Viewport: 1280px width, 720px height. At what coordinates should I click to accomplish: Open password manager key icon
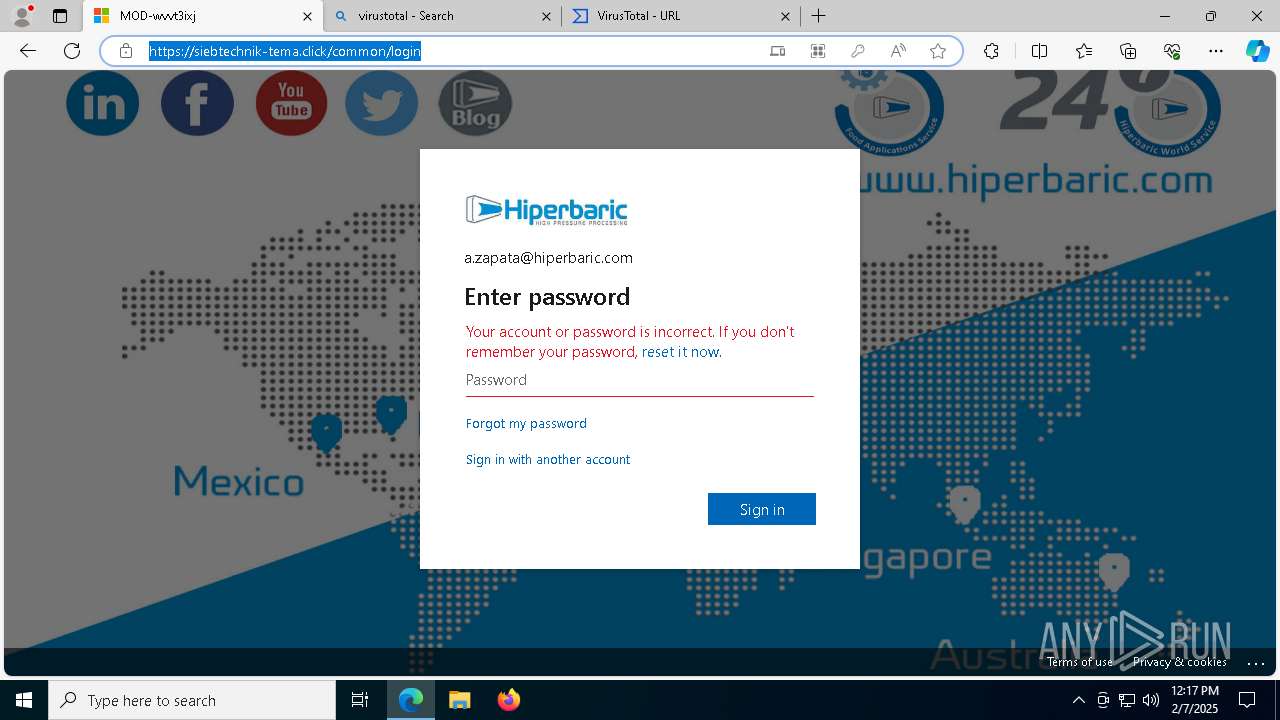click(858, 51)
